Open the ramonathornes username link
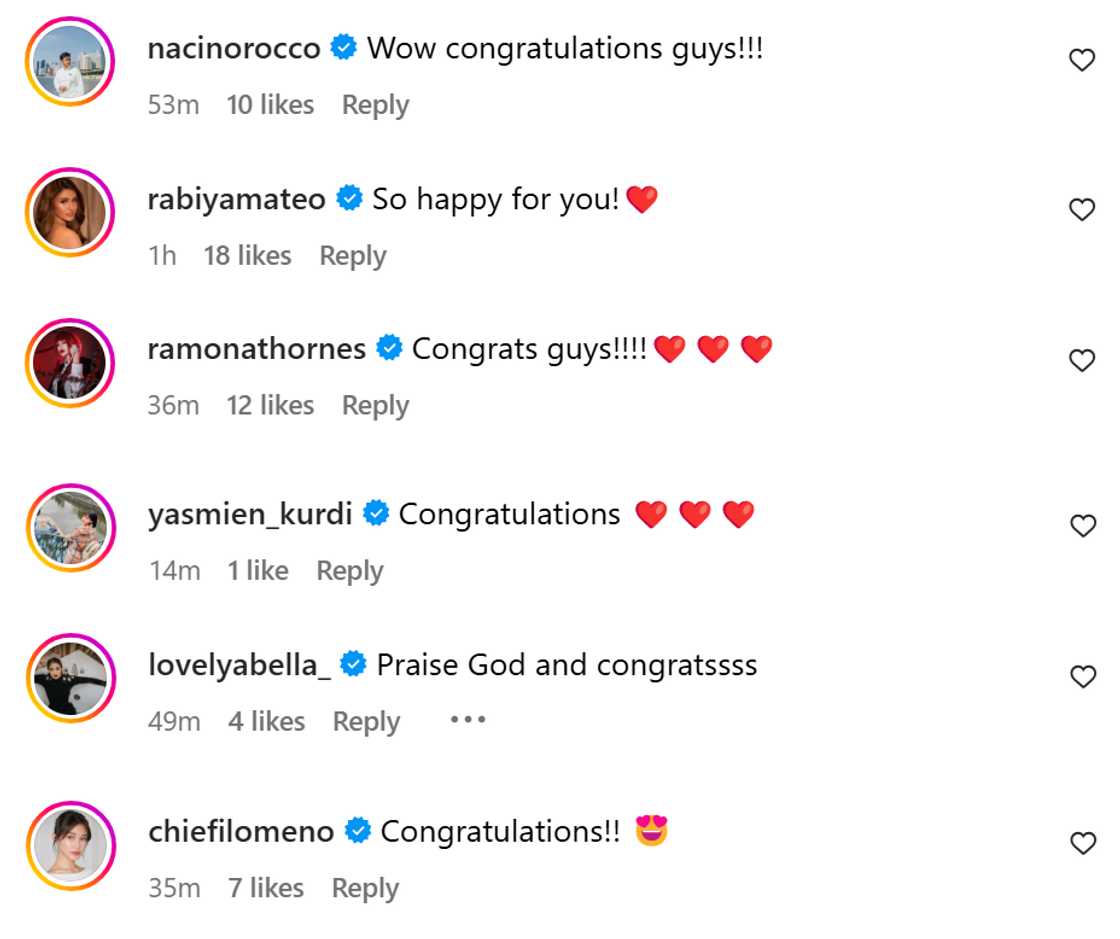Viewport: 1120px width, 939px height. [256, 349]
